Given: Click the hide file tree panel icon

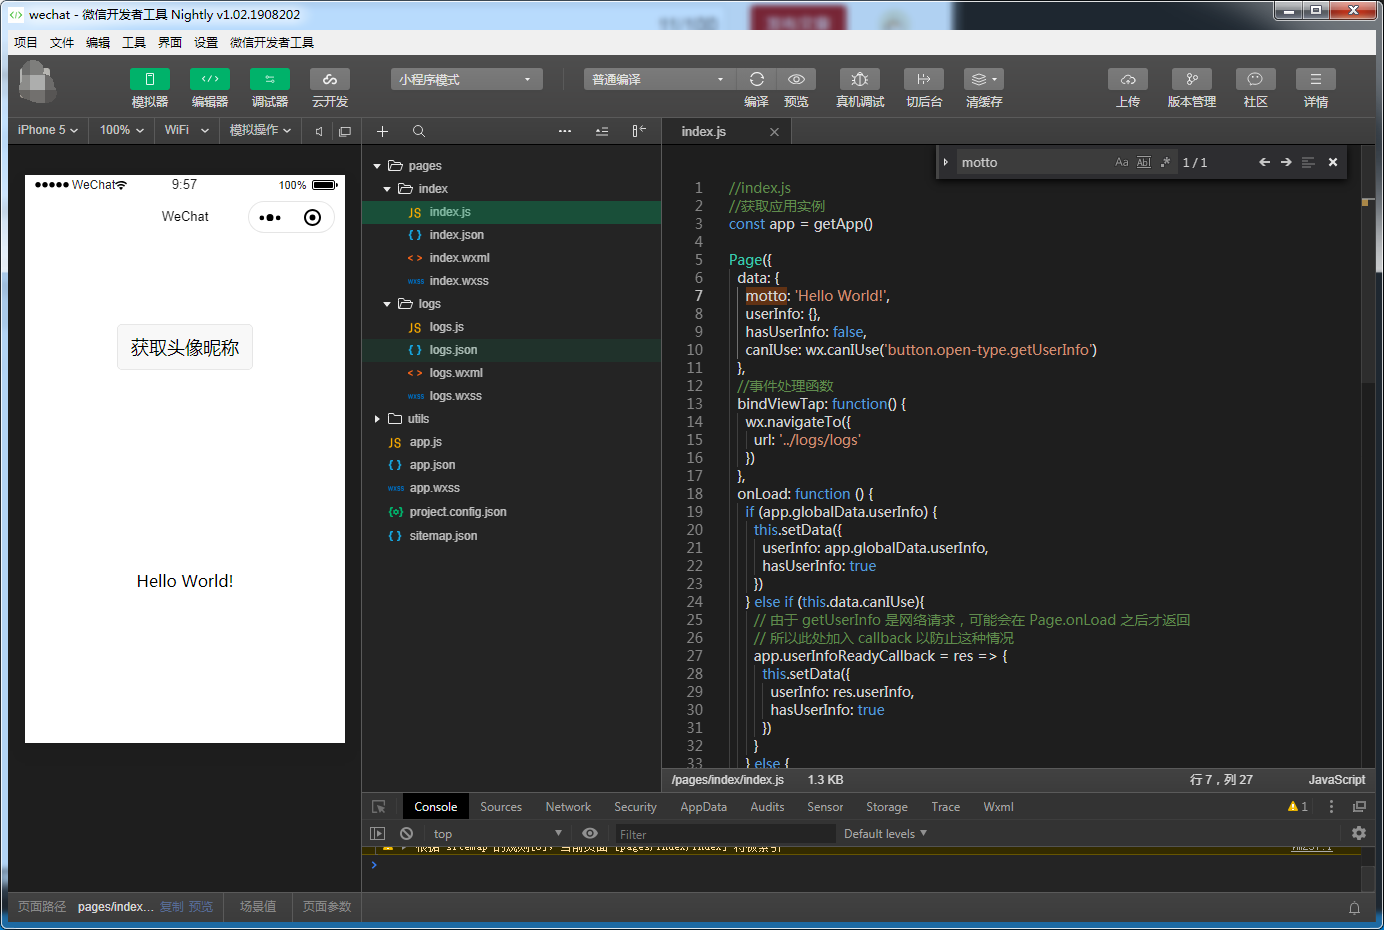Looking at the screenshot, I should (x=639, y=131).
